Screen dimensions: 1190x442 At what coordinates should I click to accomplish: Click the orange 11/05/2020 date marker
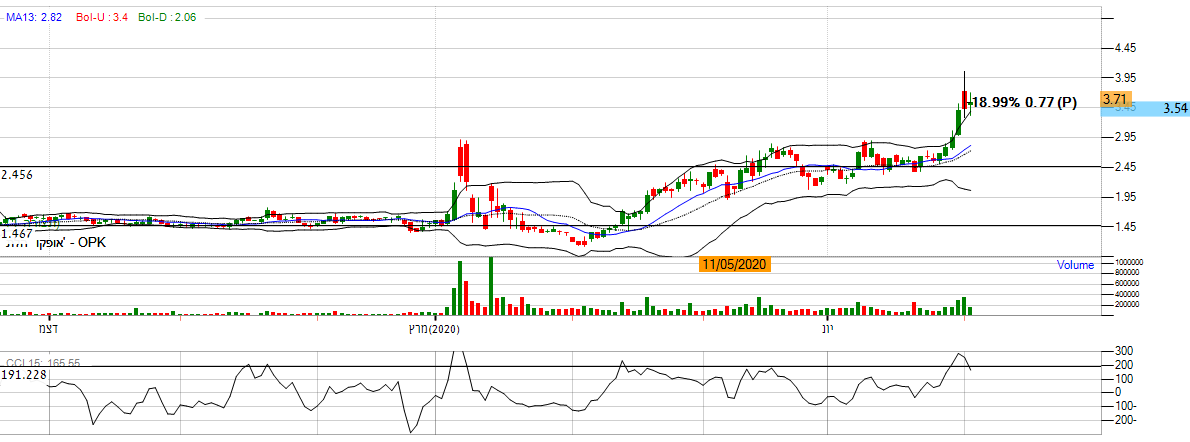734,264
